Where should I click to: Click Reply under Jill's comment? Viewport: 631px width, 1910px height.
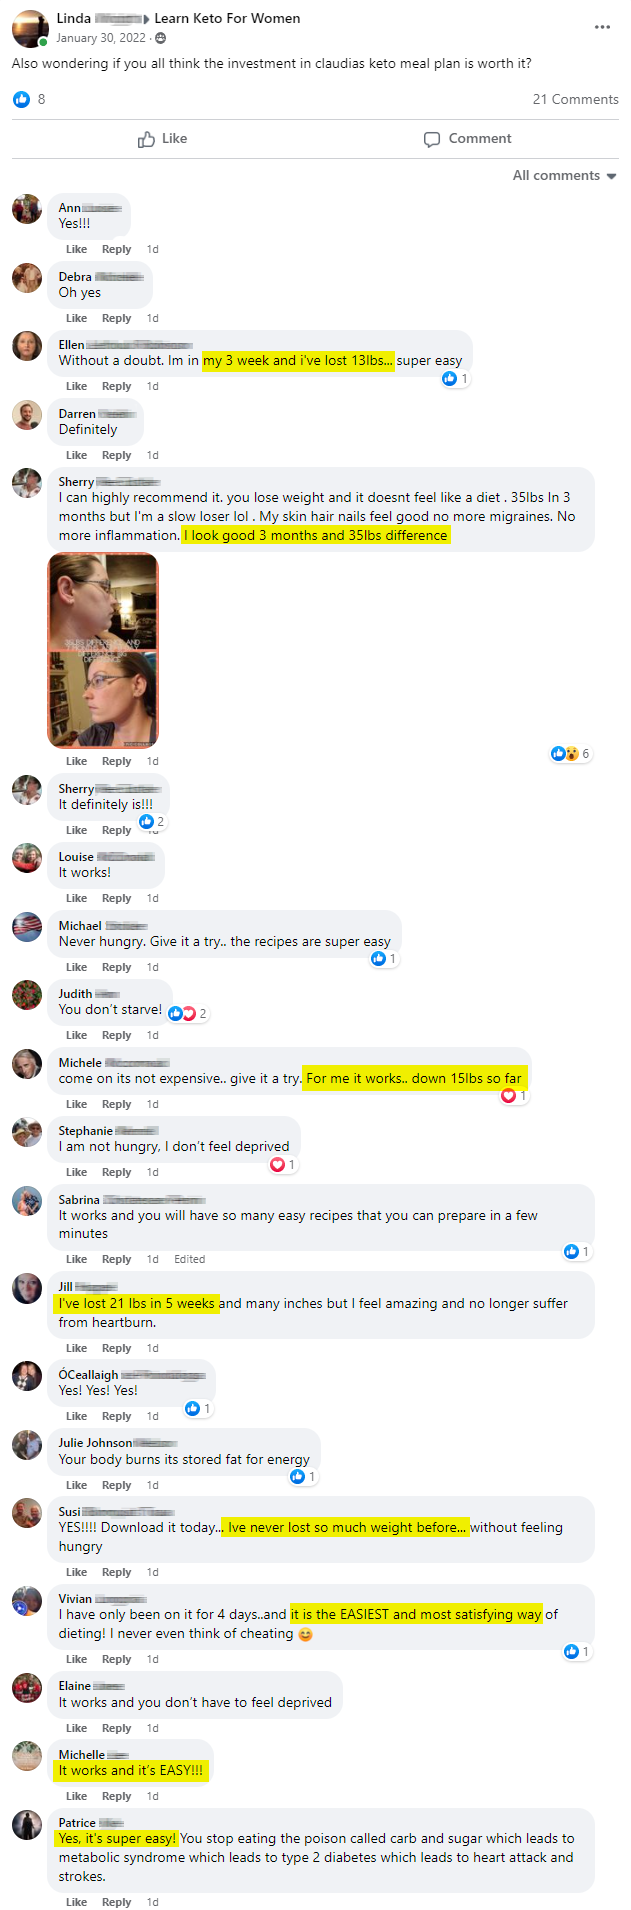coord(116,1348)
